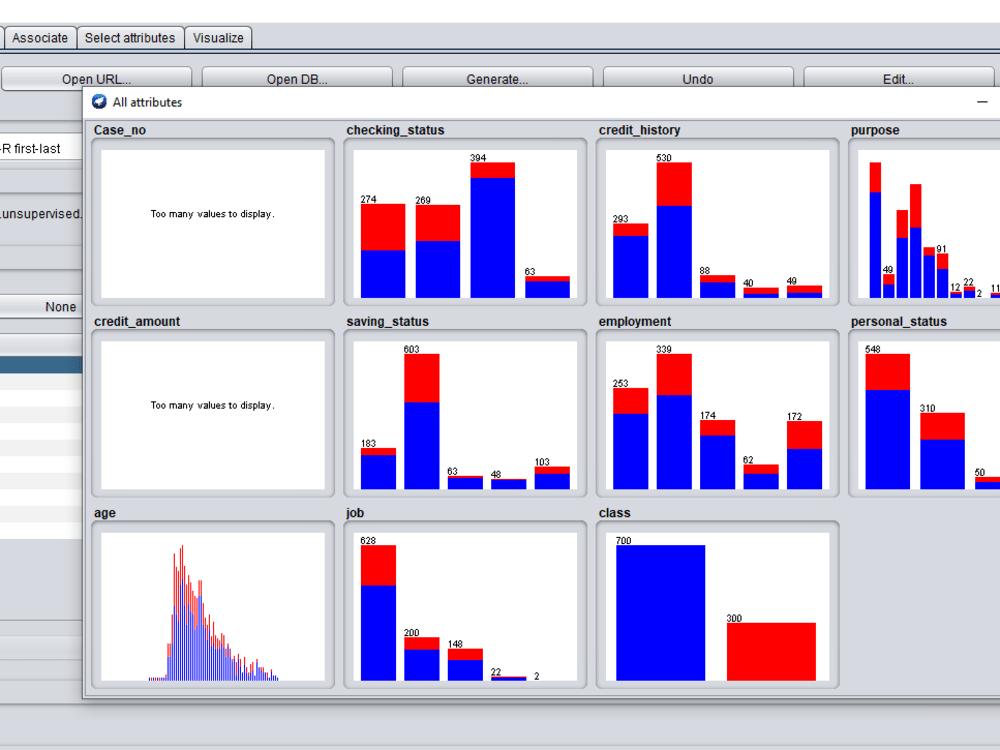This screenshot has width=1000, height=750.
Task: Click the 603 bar in saving_status chart
Action: (422, 421)
